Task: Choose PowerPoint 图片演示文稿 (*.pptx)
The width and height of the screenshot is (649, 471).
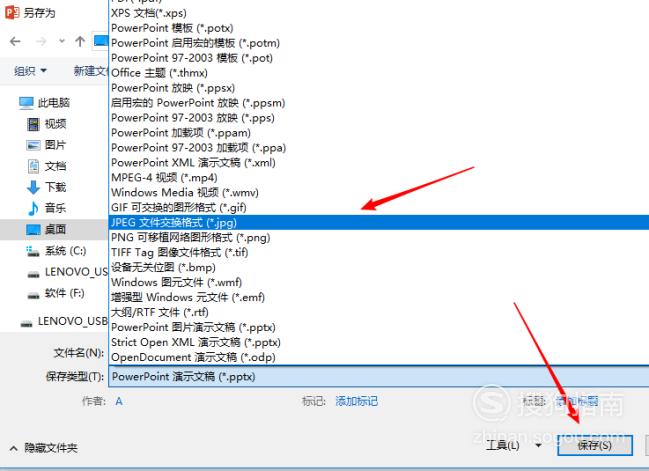Action: (x=379, y=327)
